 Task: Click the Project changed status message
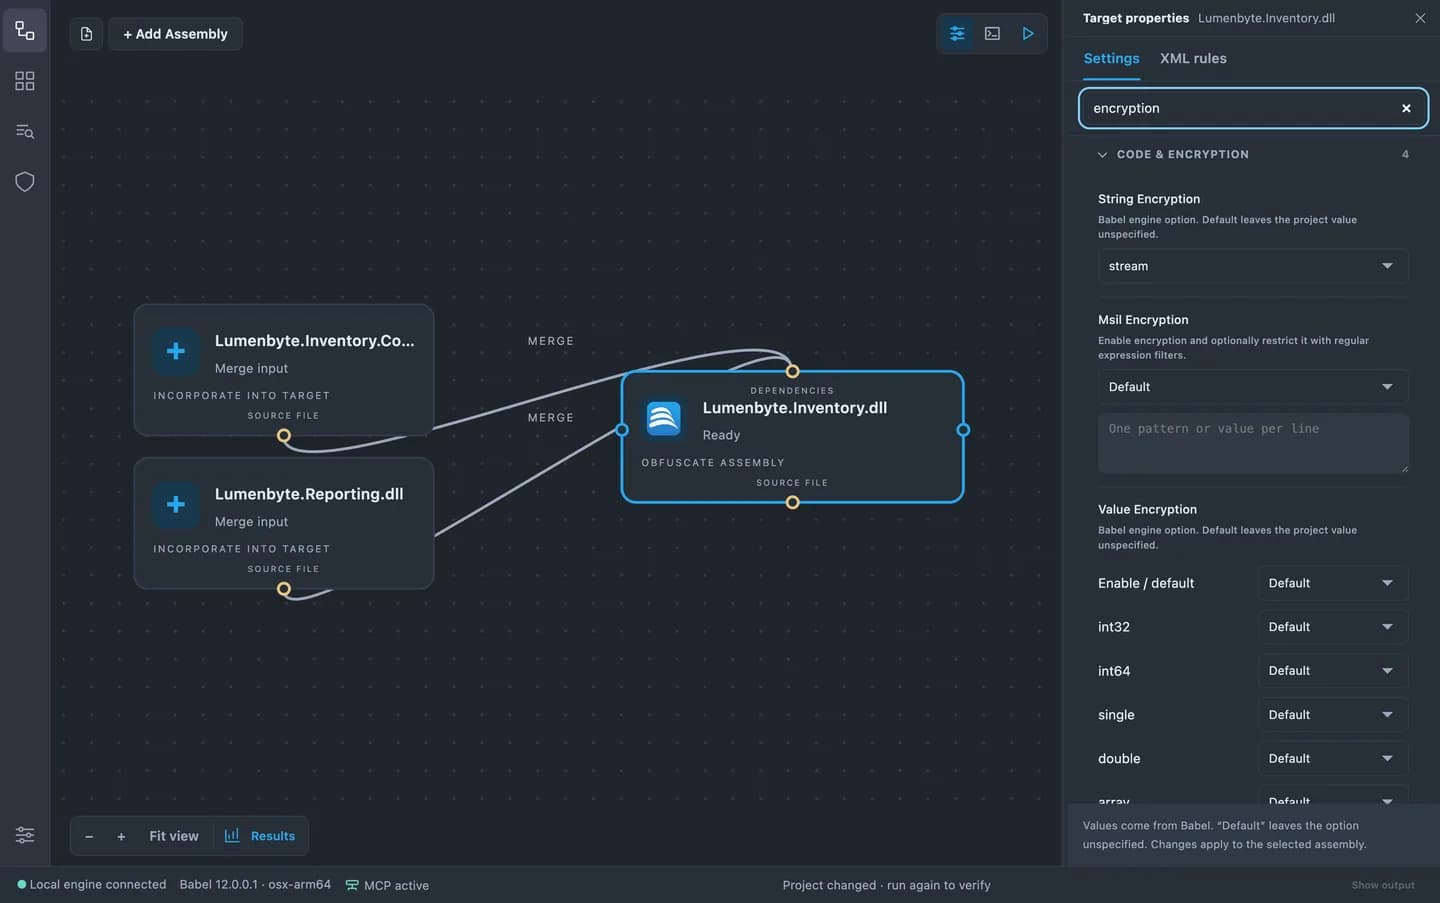click(x=886, y=885)
